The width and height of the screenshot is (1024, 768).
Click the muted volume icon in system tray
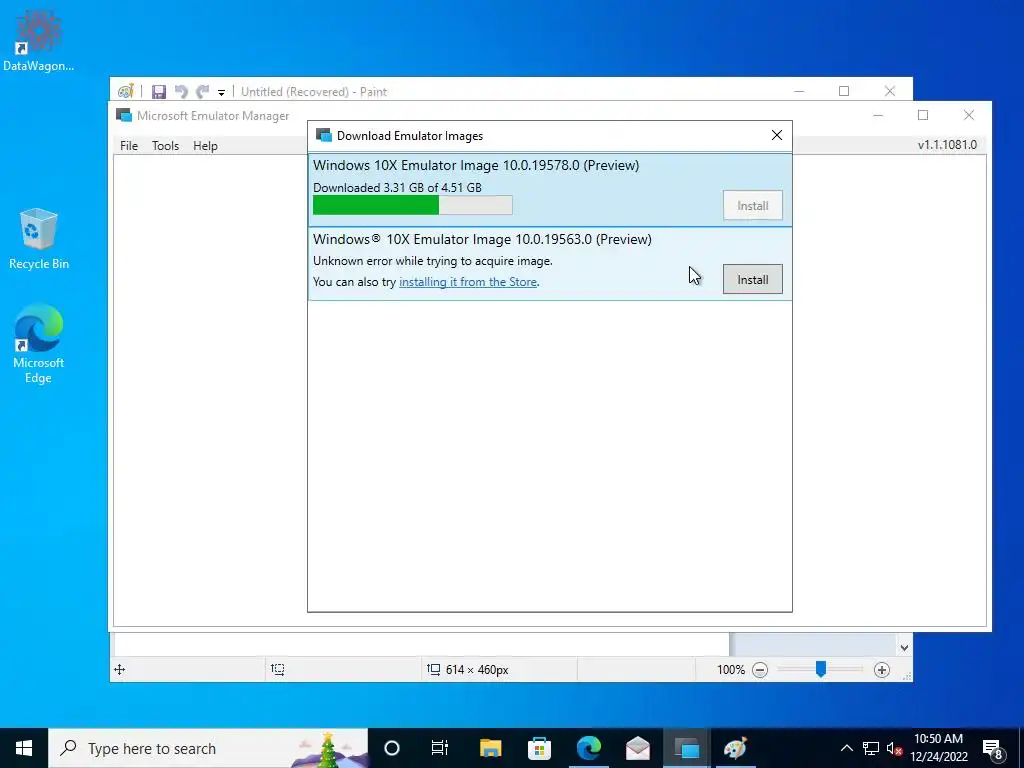click(x=894, y=748)
